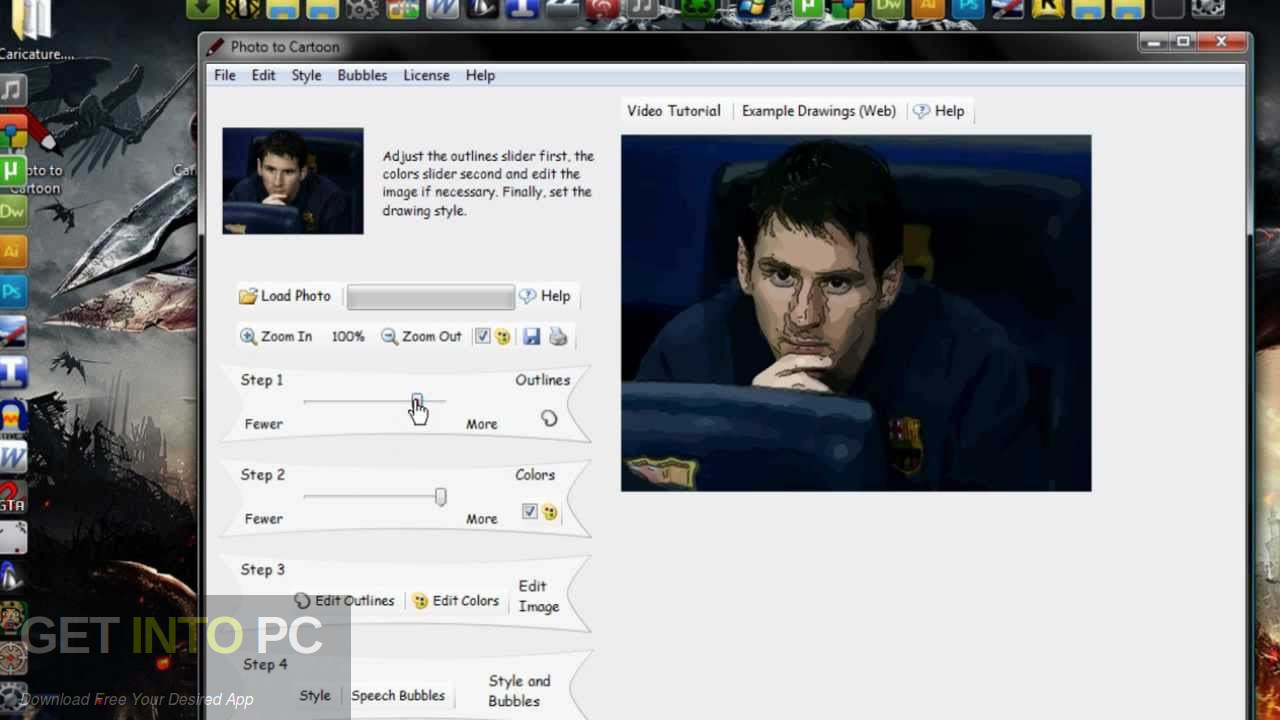The image size is (1280, 720).
Task: Click the Edit Colors button
Action: tap(455, 601)
